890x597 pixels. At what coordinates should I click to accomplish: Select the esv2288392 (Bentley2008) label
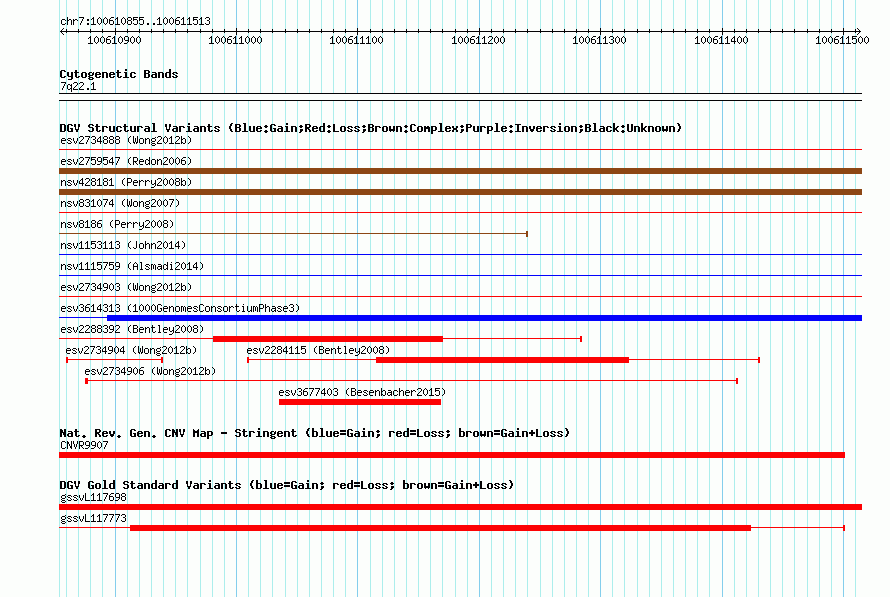point(132,329)
